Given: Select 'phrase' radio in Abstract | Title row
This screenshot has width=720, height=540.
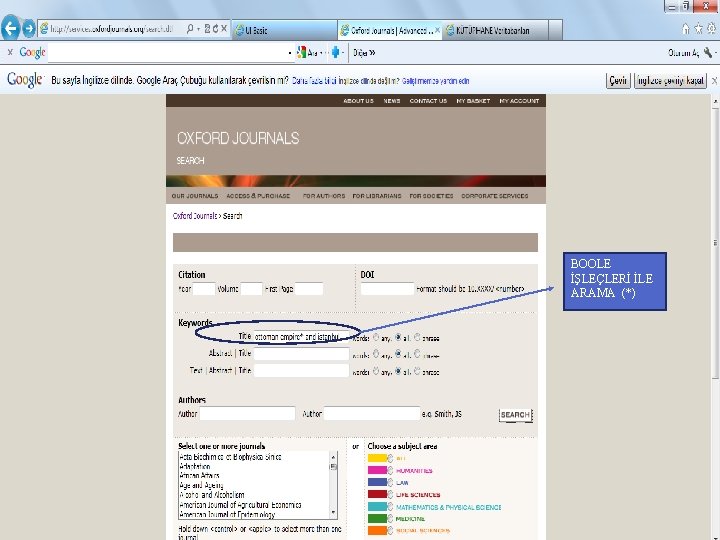Looking at the screenshot, I should [417, 354].
